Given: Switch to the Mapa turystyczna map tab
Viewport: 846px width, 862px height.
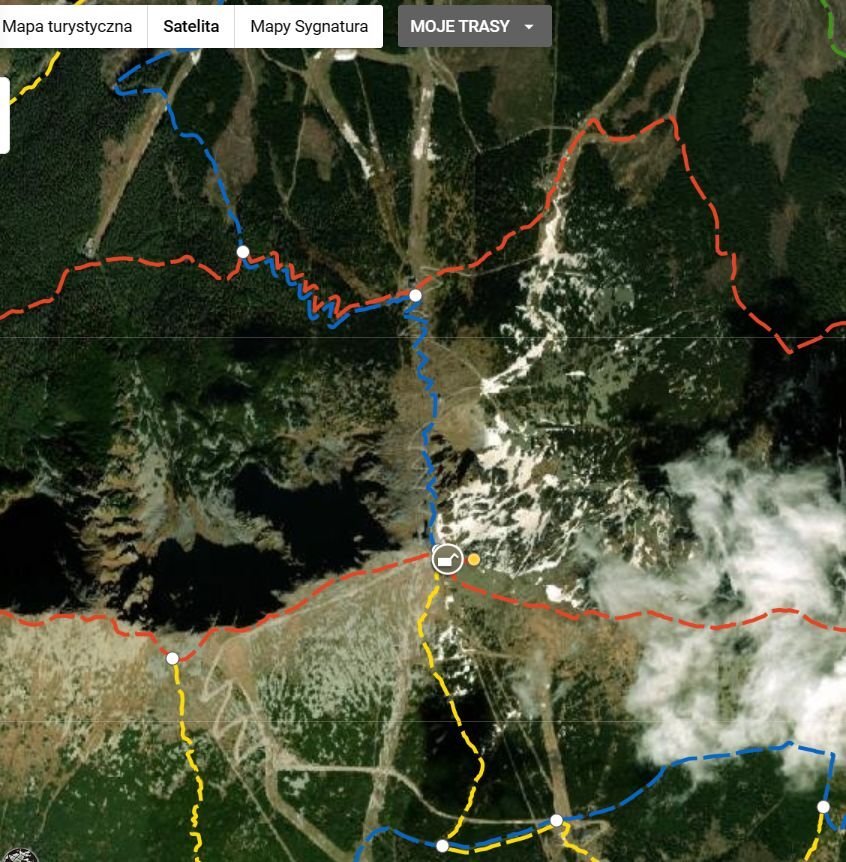Looking at the screenshot, I should [68, 26].
